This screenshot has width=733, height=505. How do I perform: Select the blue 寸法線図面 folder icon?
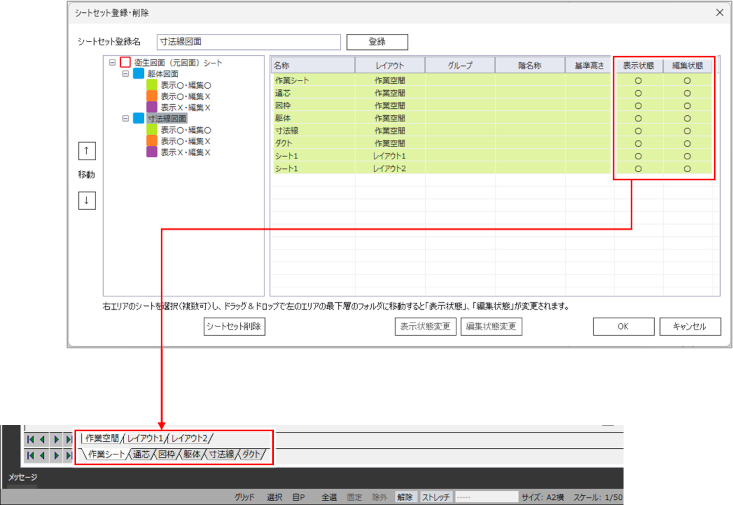pos(139,118)
